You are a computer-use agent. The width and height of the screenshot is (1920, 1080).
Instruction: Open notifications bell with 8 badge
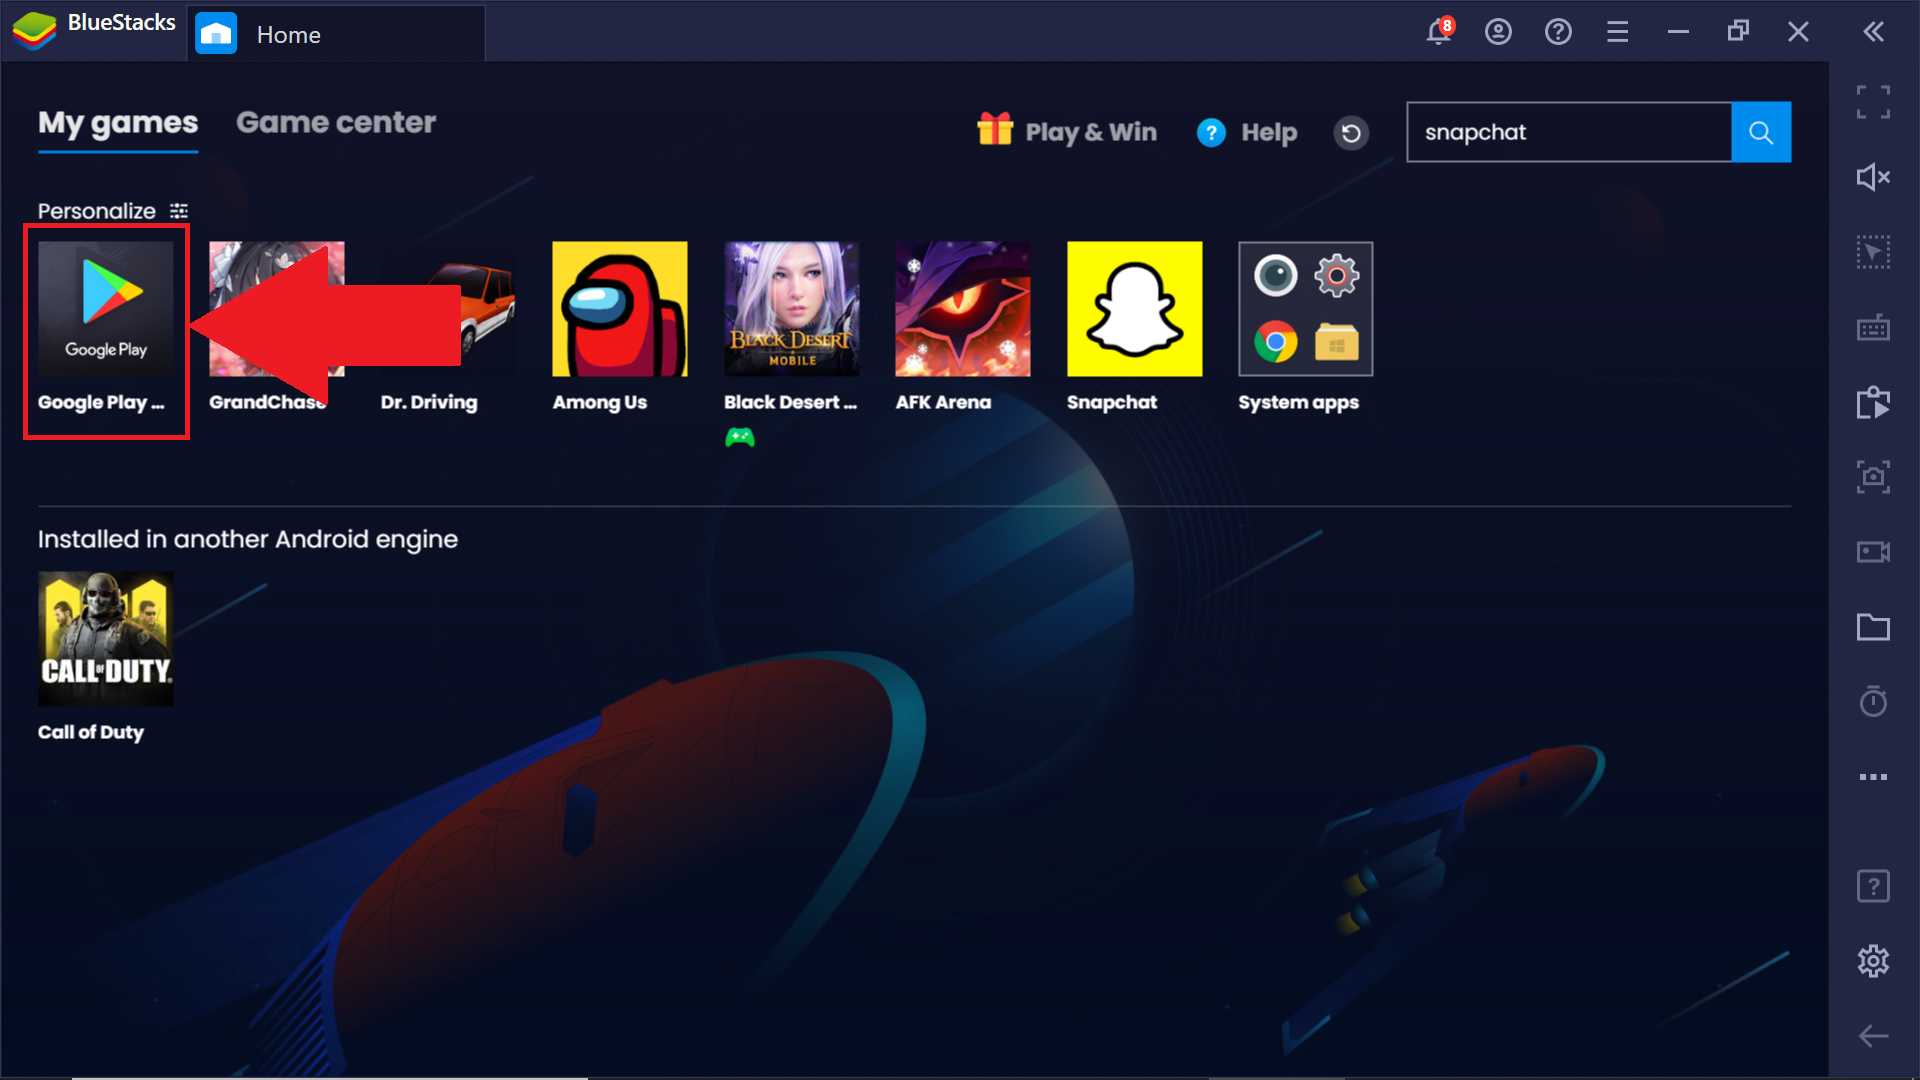point(1439,31)
